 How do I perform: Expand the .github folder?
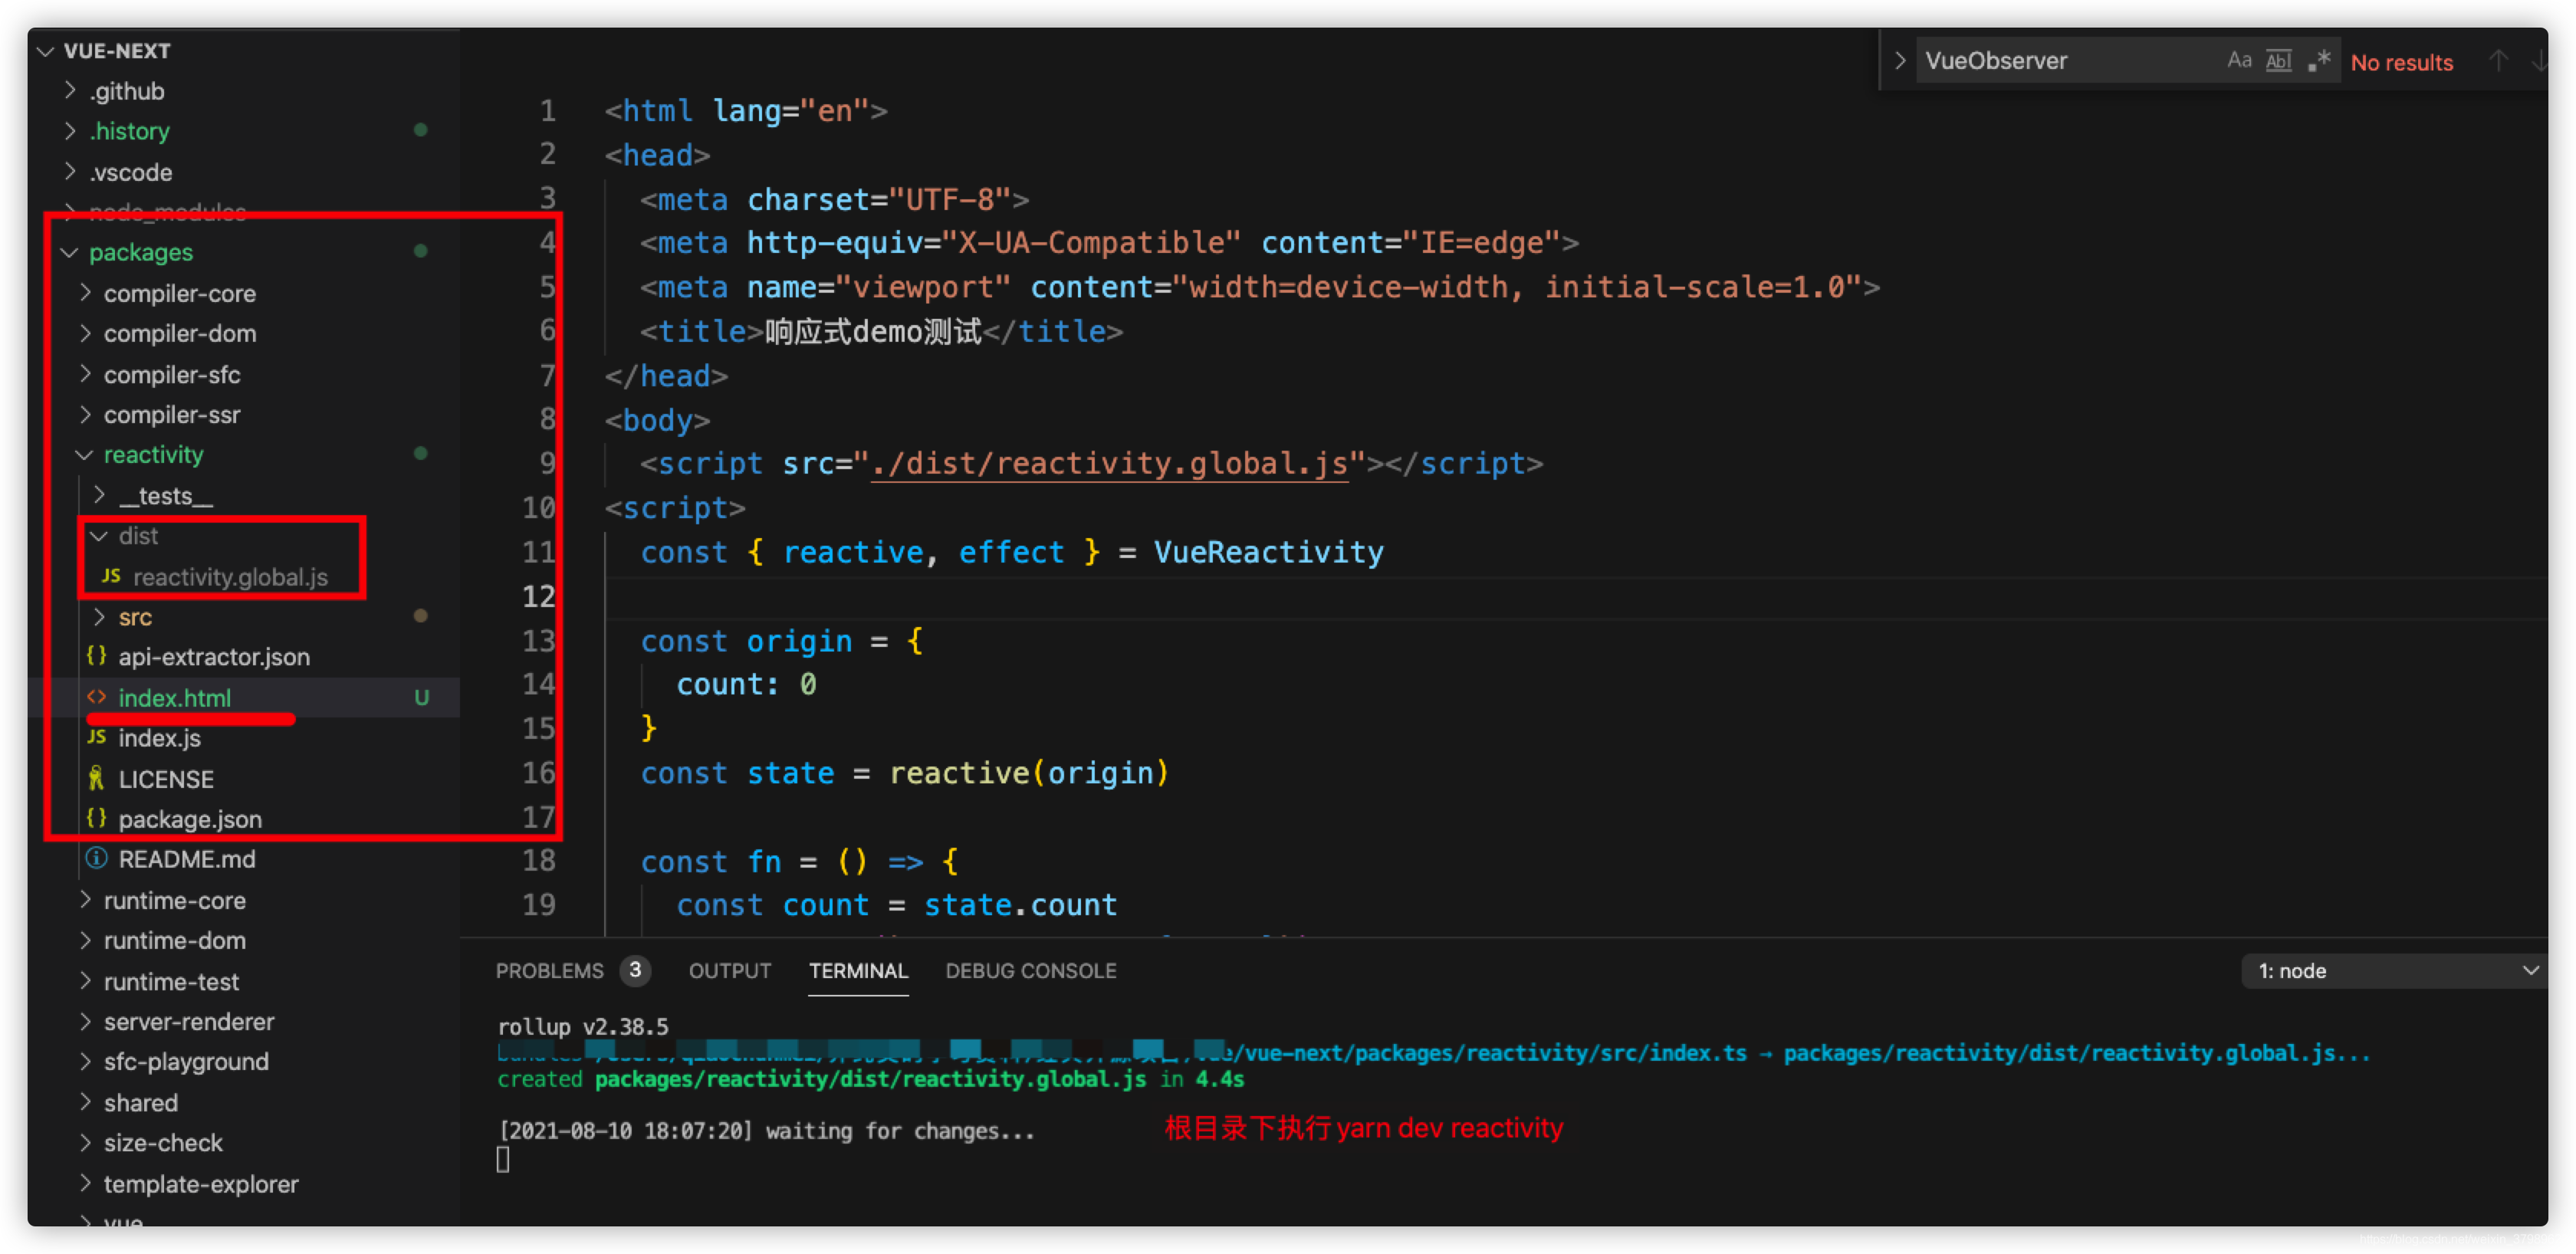coord(70,90)
